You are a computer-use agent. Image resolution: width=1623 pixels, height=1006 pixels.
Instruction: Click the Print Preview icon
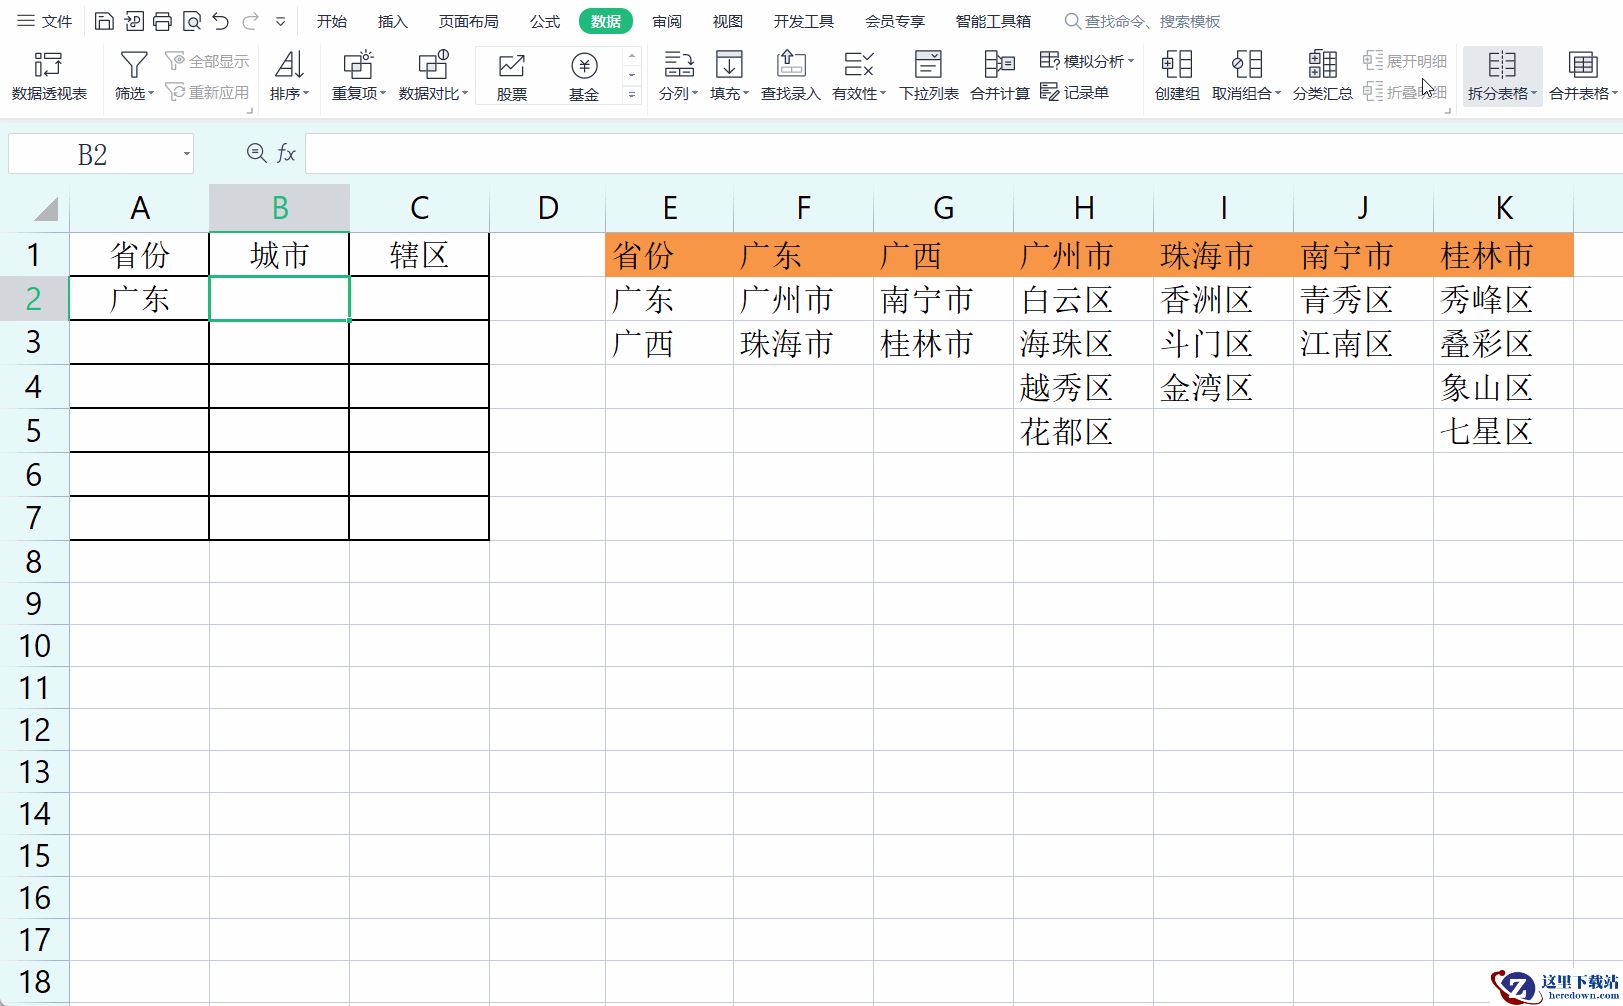pyautogui.click(x=192, y=21)
